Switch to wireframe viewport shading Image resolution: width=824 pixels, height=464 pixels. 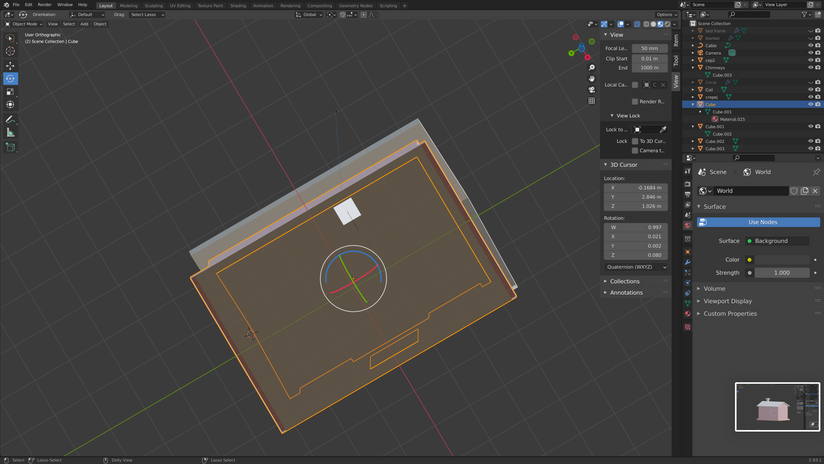(646, 24)
